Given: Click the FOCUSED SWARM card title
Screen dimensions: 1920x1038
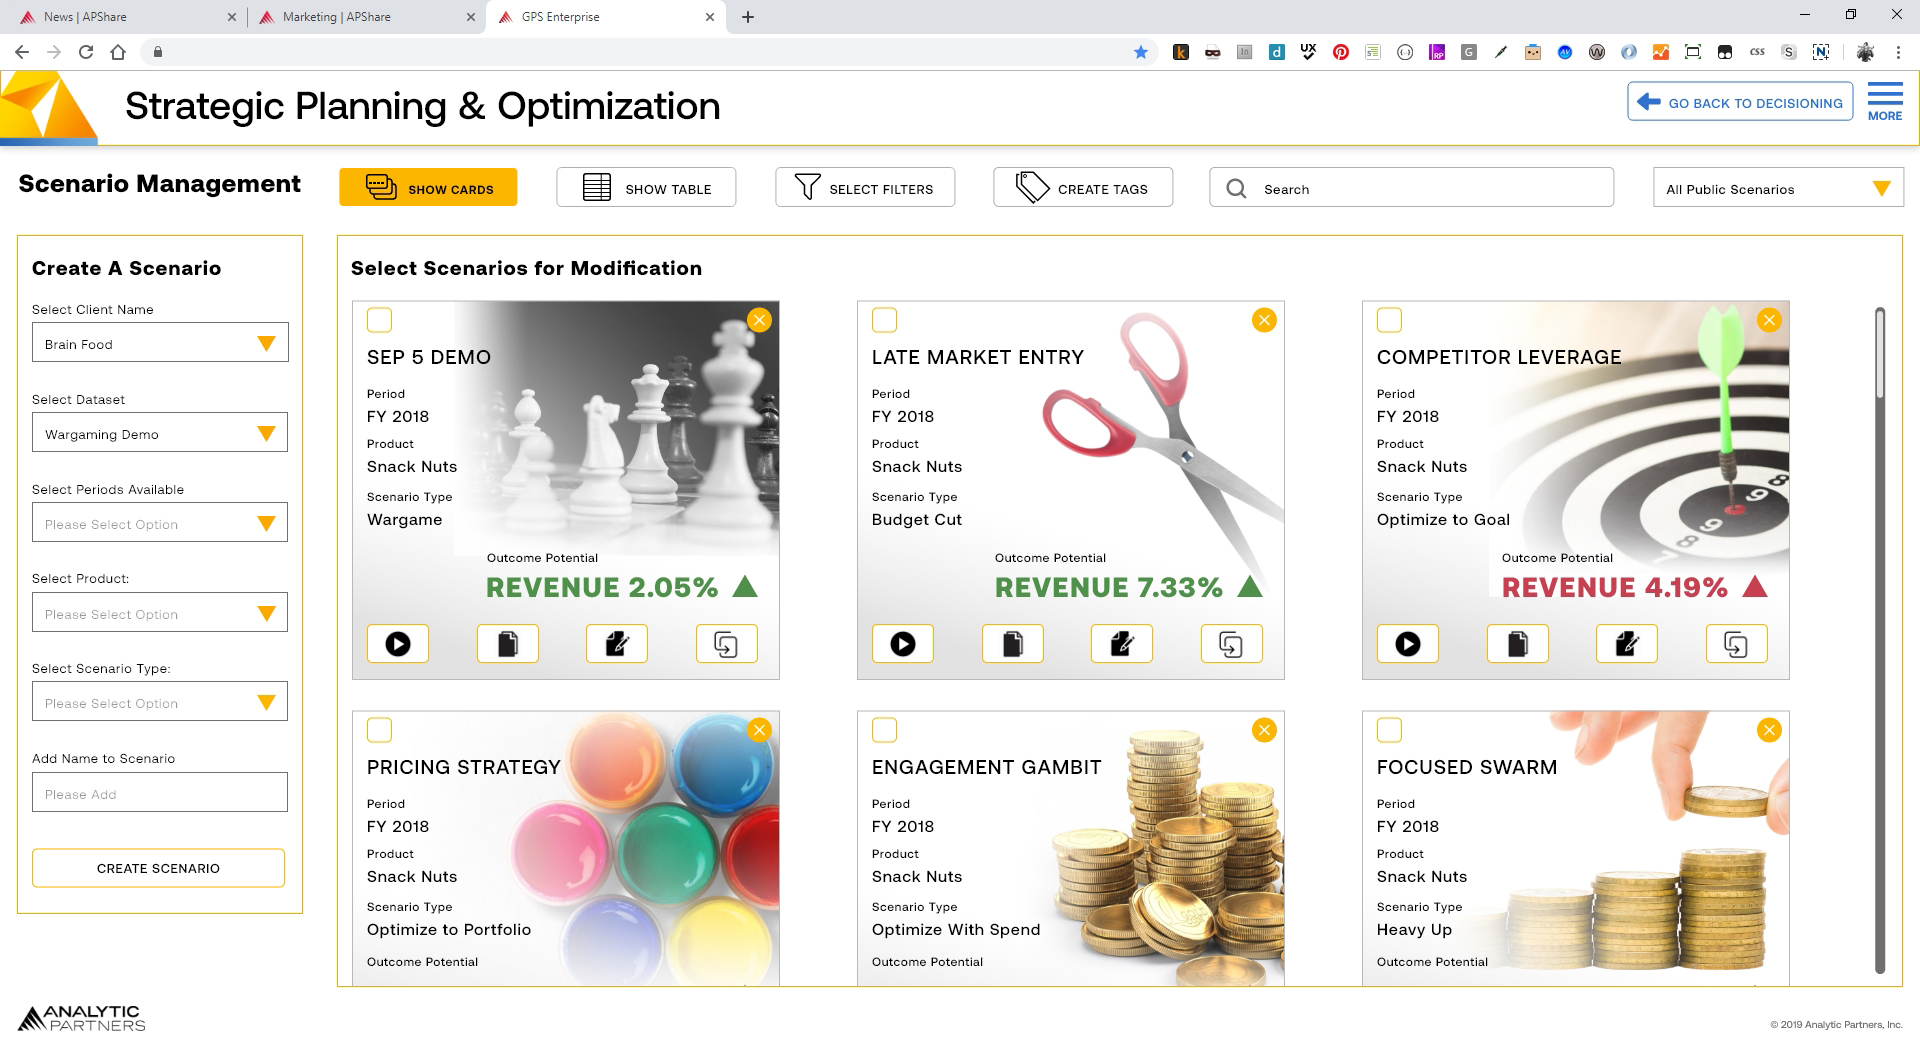Looking at the screenshot, I should (x=1467, y=767).
